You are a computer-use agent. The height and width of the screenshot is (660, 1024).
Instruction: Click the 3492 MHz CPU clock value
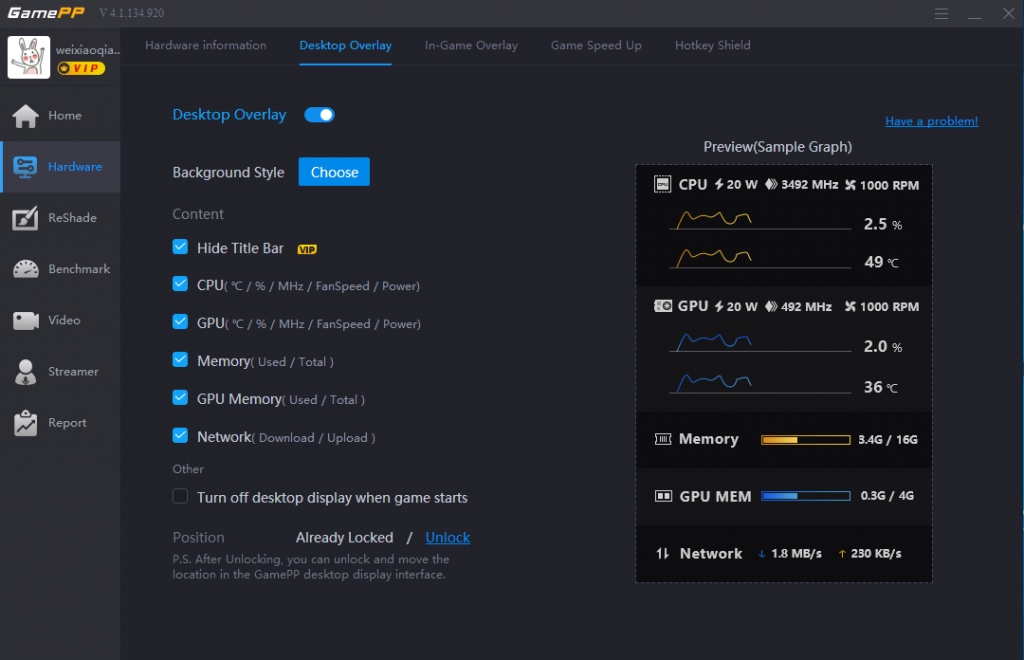pos(810,185)
